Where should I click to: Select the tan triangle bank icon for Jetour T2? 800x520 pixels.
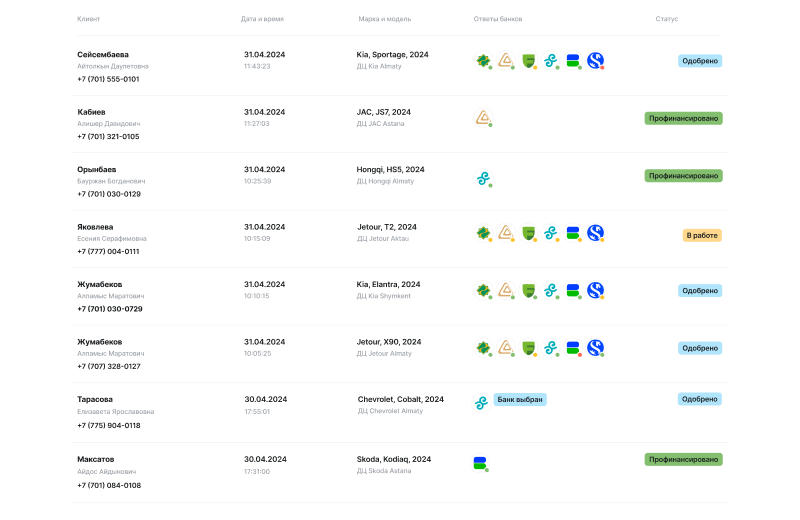(506, 233)
